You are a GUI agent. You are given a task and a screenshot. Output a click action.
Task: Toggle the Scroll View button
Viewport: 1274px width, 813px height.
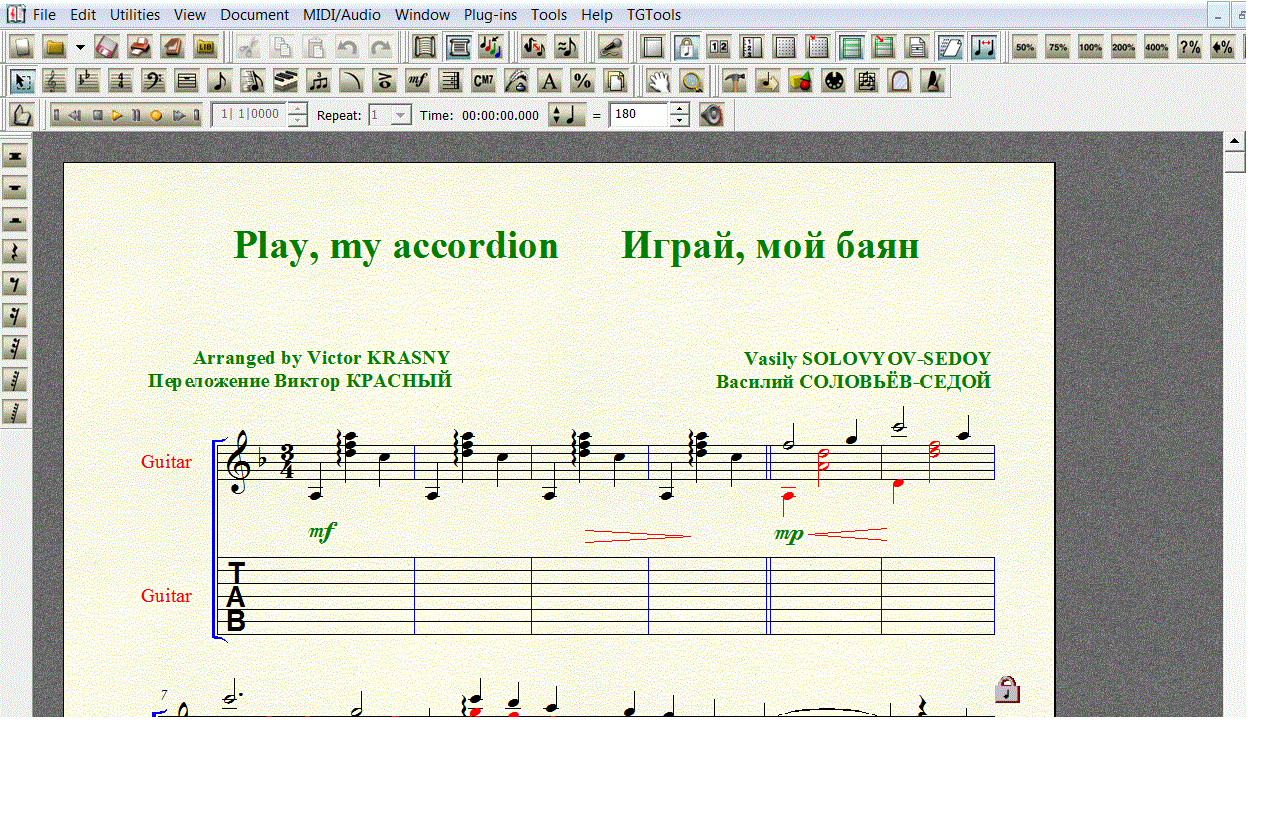(x=426, y=47)
